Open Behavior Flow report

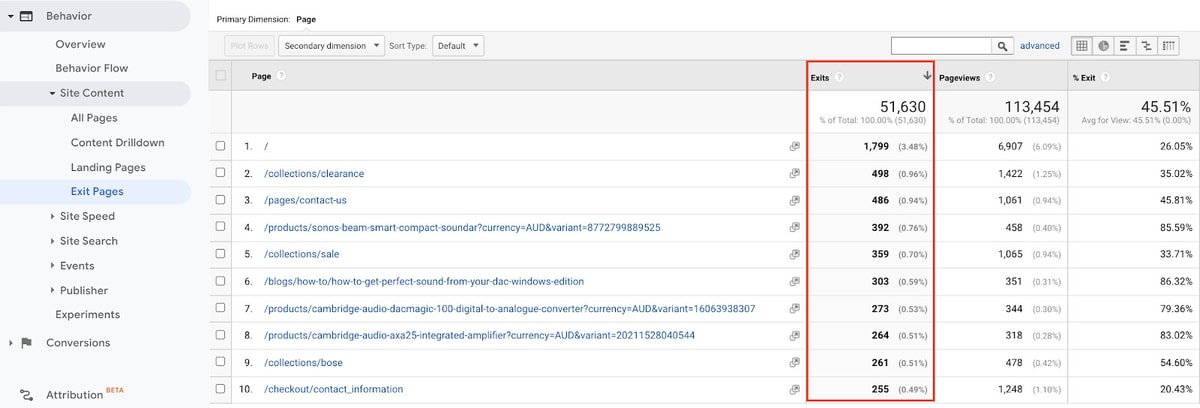coord(92,68)
